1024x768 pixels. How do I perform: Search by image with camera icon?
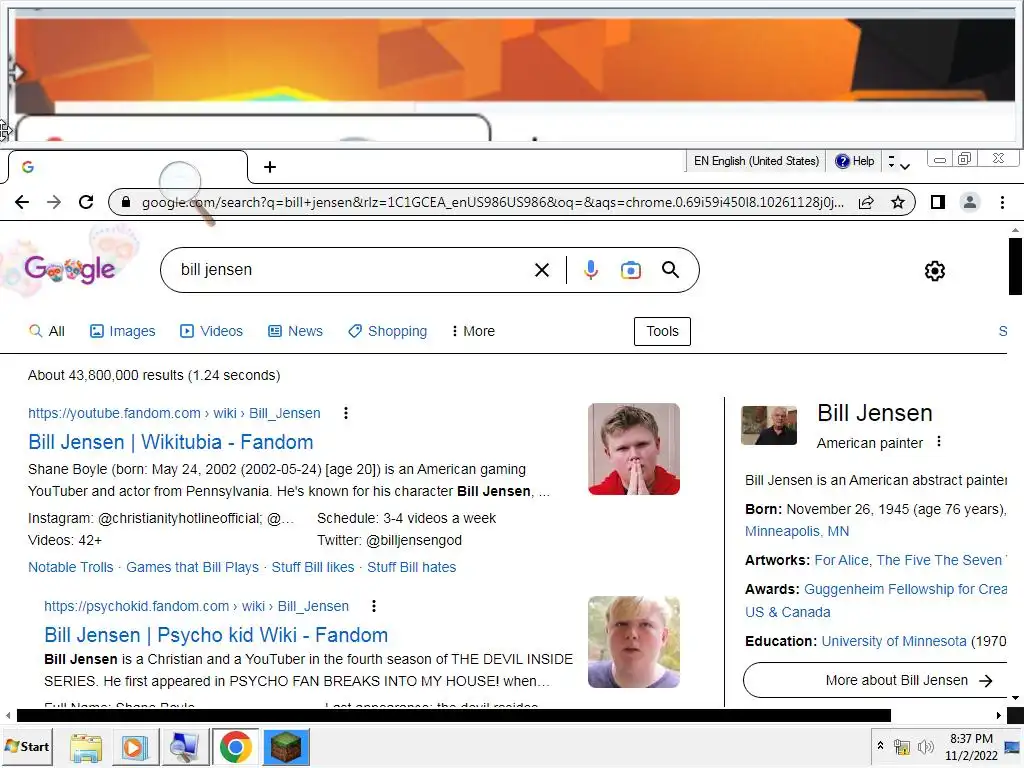631,270
